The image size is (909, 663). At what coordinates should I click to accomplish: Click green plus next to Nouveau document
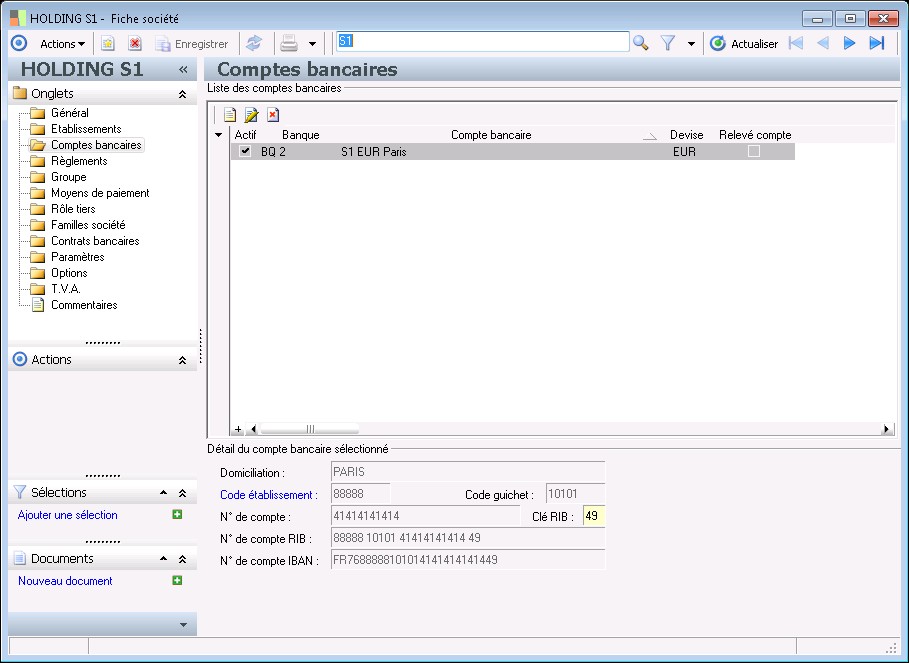pyautogui.click(x=178, y=581)
